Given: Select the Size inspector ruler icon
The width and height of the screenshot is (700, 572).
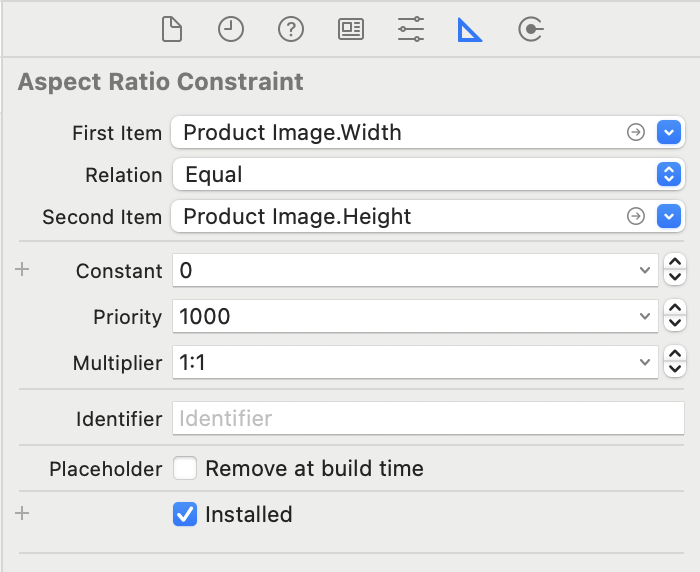Looking at the screenshot, I should 470,30.
